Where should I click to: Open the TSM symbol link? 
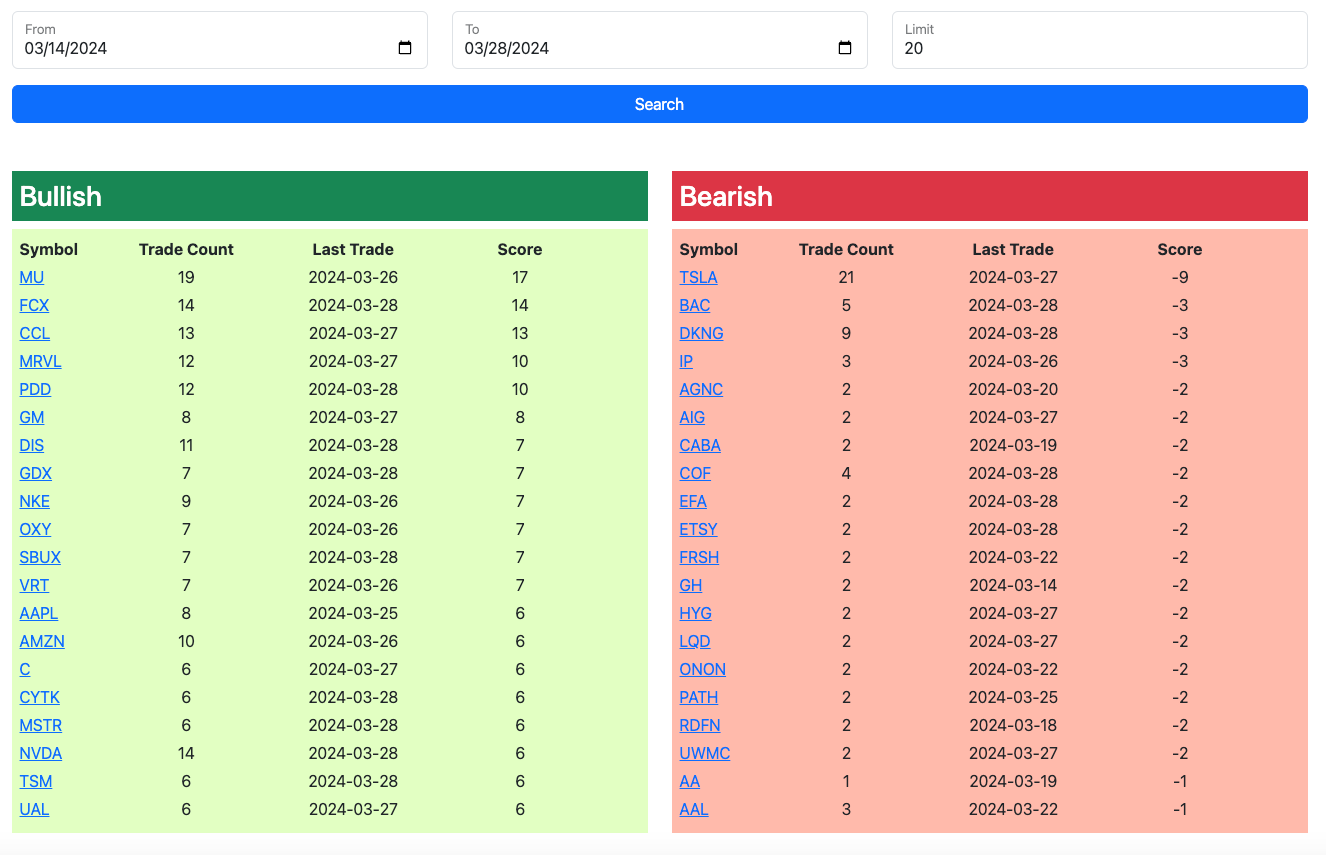pos(36,781)
